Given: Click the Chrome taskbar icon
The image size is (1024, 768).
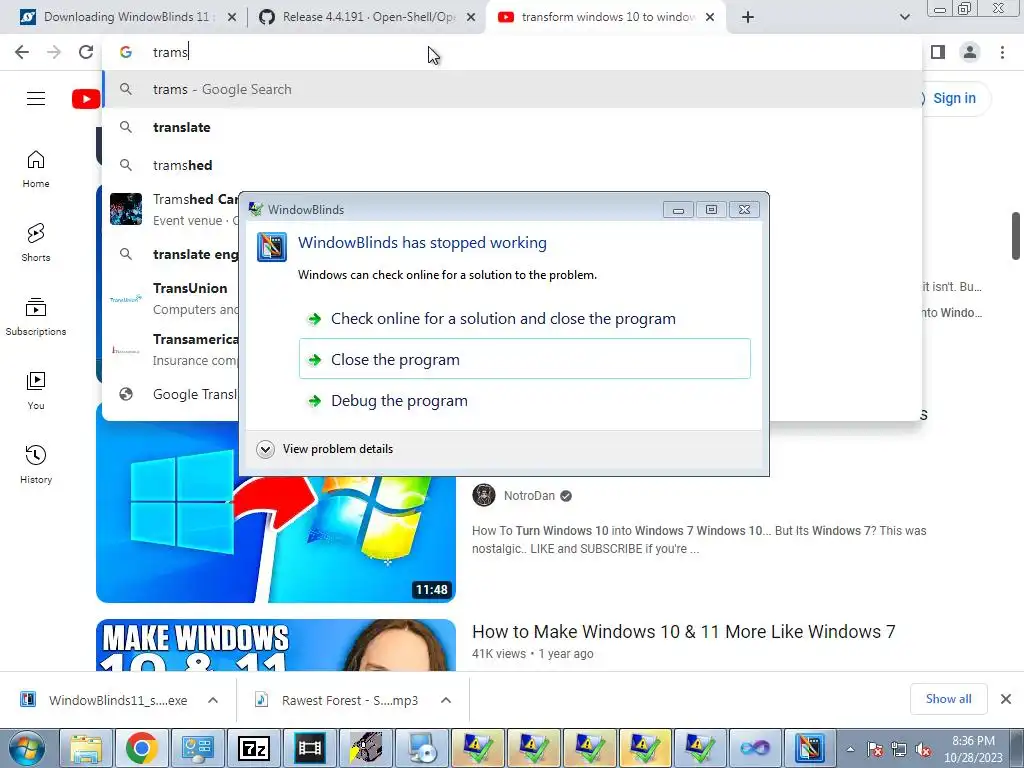Looking at the screenshot, I should (142, 748).
